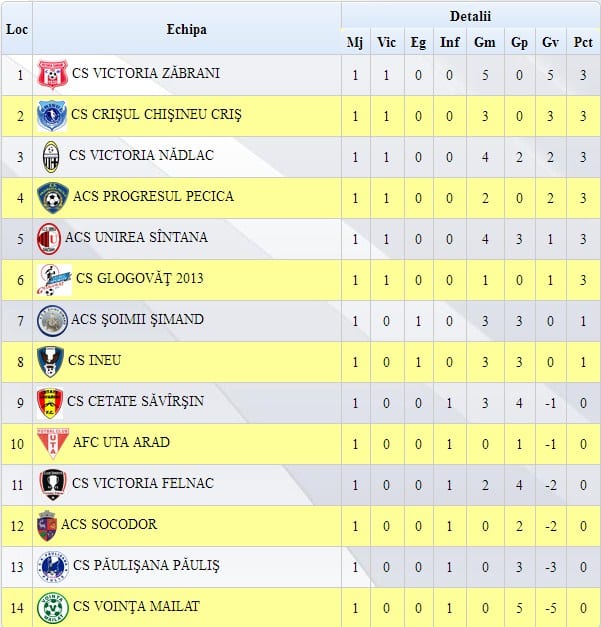Click the ACS Șoimii Șimand badge
Screen dimensions: 601x627
[52, 321]
